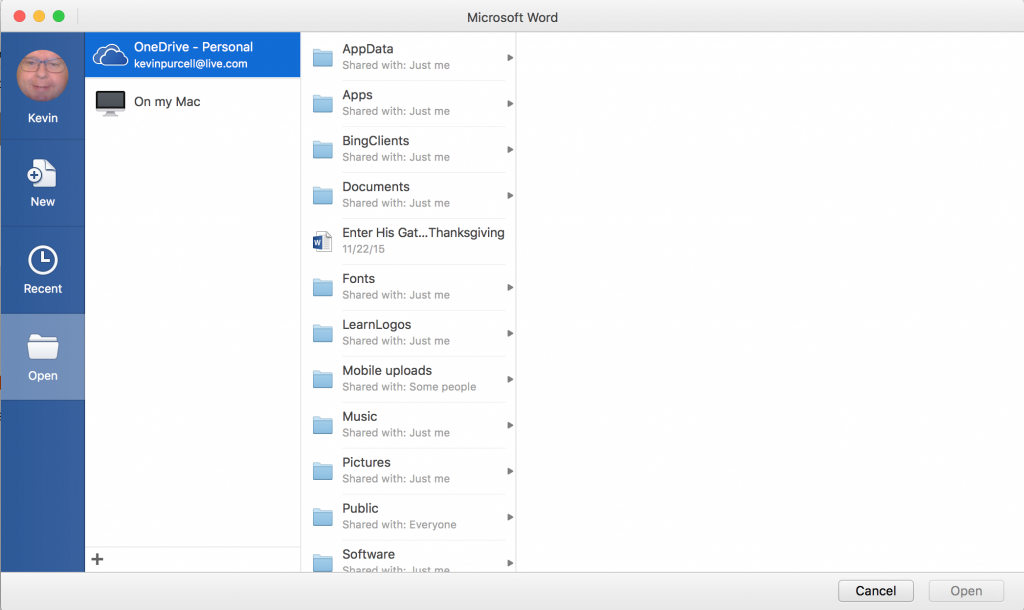The height and width of the screenshot is (610, 1024).
Task: Click the Public folder icon
Action: tap(323, 517)
